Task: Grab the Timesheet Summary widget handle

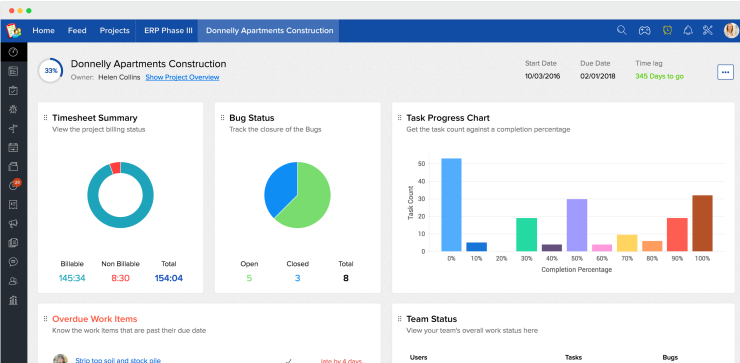Action: click(x=45, y=118)
